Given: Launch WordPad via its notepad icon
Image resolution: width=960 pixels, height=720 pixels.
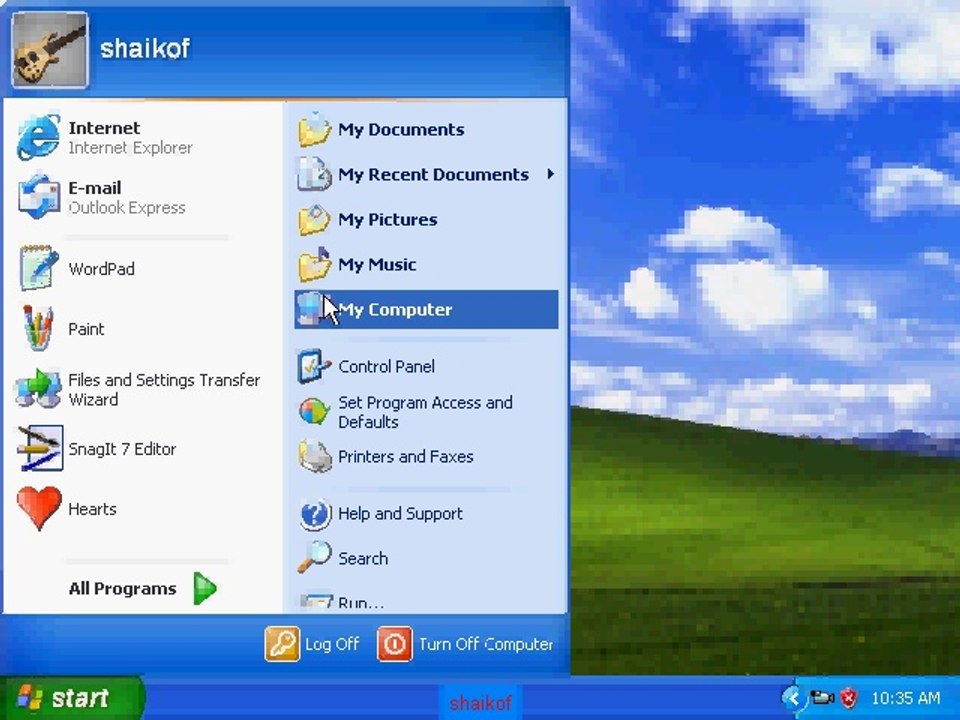Looking at the screenshot, I should [39, 268].
